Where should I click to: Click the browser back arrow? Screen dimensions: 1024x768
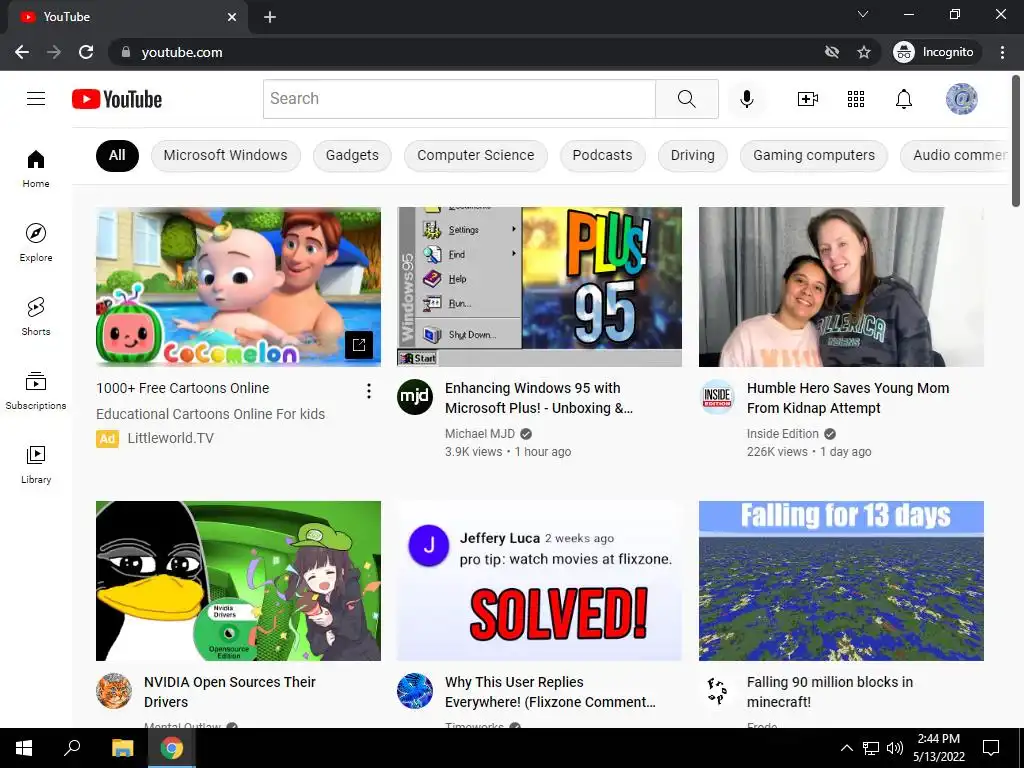coord(22,52)
